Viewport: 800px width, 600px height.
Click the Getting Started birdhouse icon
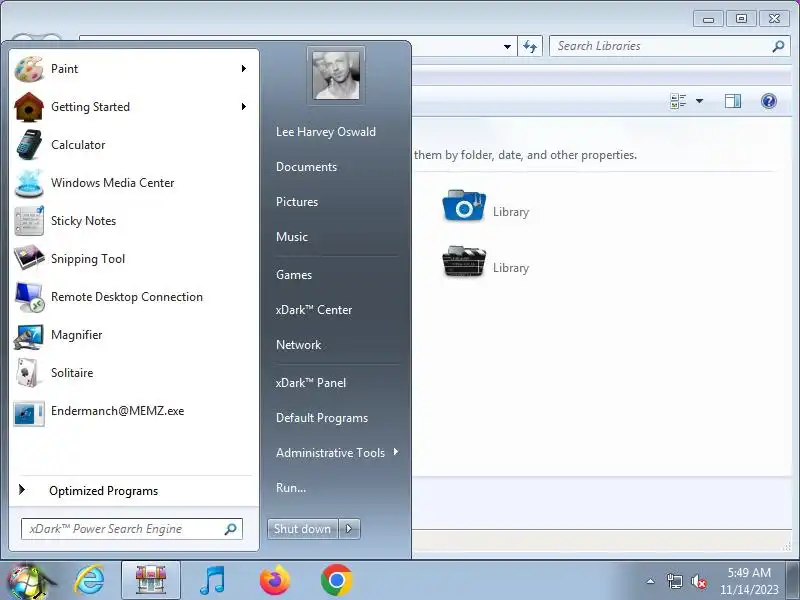click(x=29, y=107)
